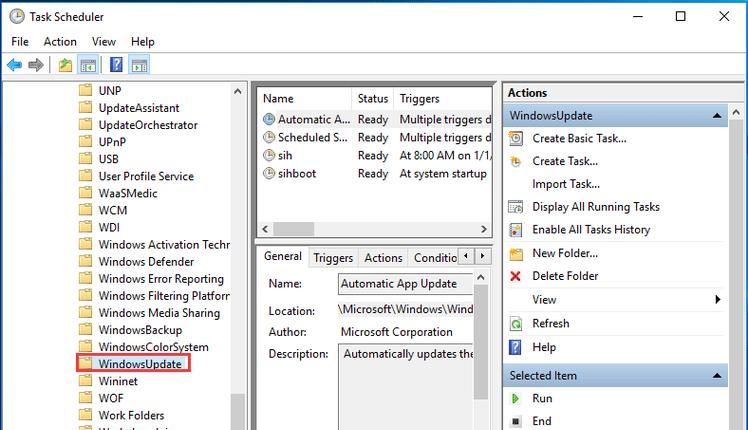Select the Work Folders tree item

(x=131, y=415)
